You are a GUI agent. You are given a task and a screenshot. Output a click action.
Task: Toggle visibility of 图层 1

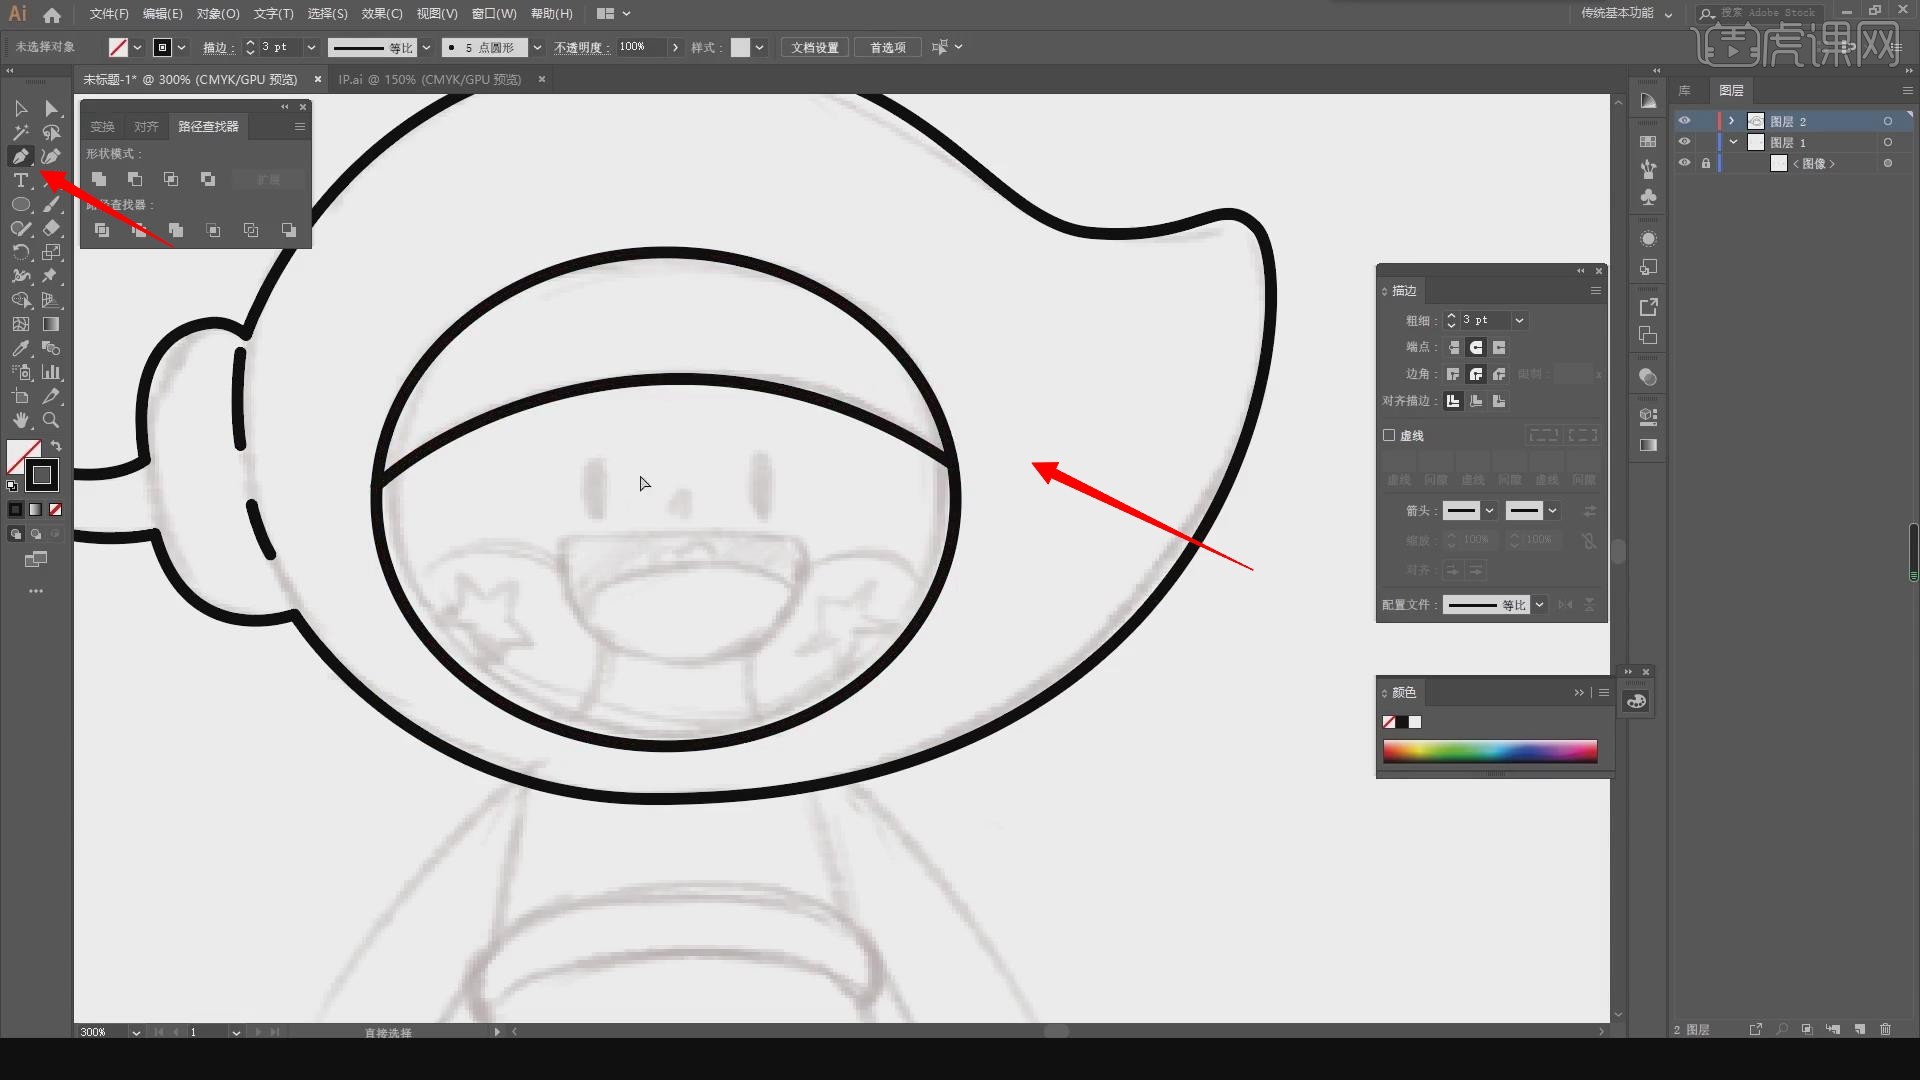(1684, 142)
